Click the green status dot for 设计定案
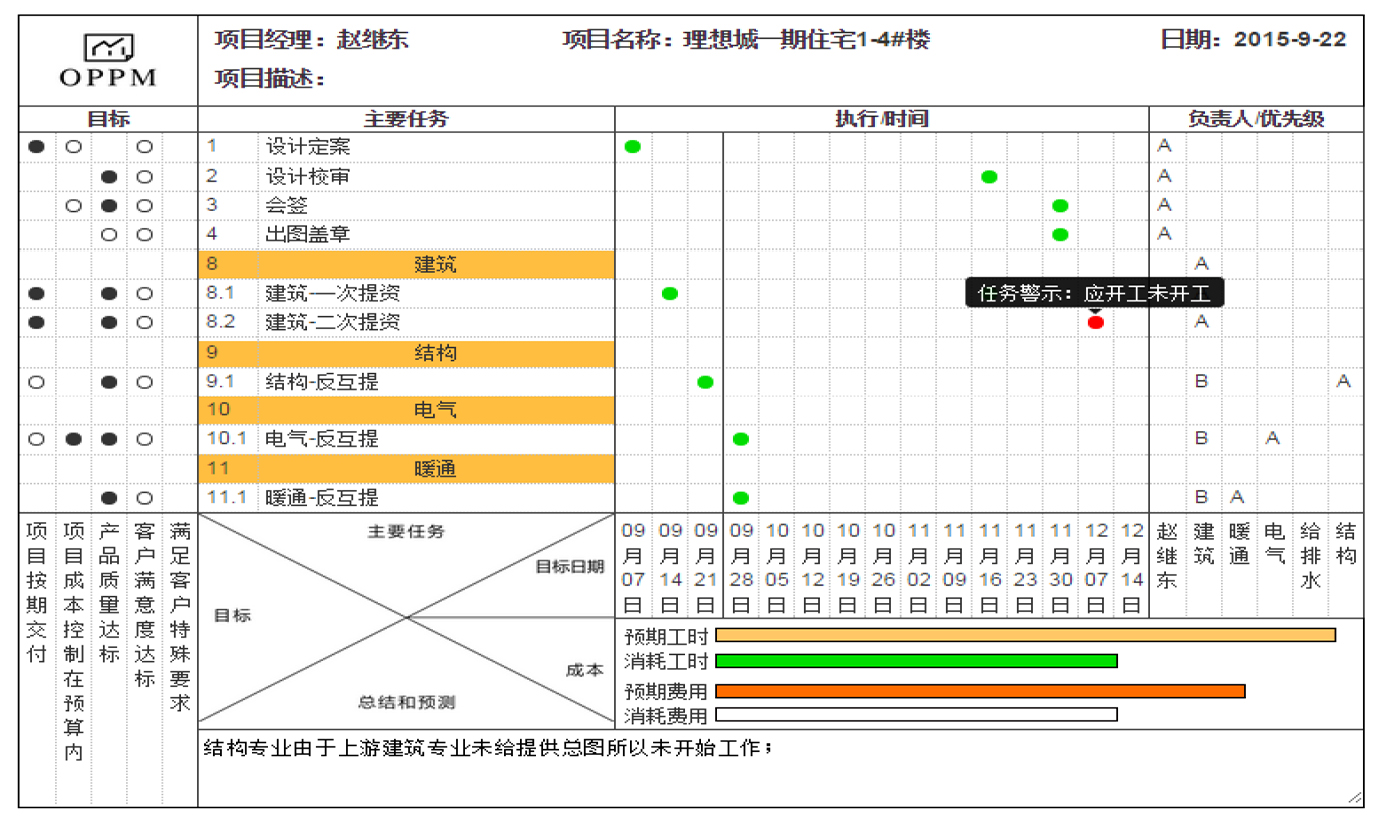This screenshot has width=1386, height=827. click(x=632, y=147)
